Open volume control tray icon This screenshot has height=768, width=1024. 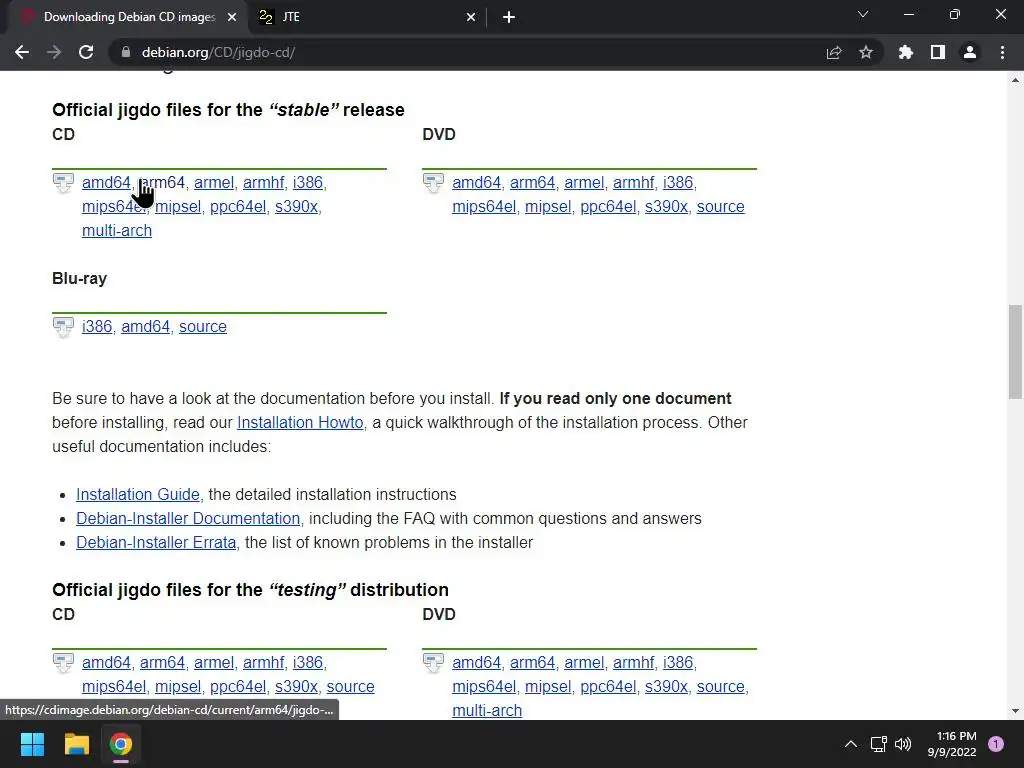pyautogui.click(x=903, y=744)
